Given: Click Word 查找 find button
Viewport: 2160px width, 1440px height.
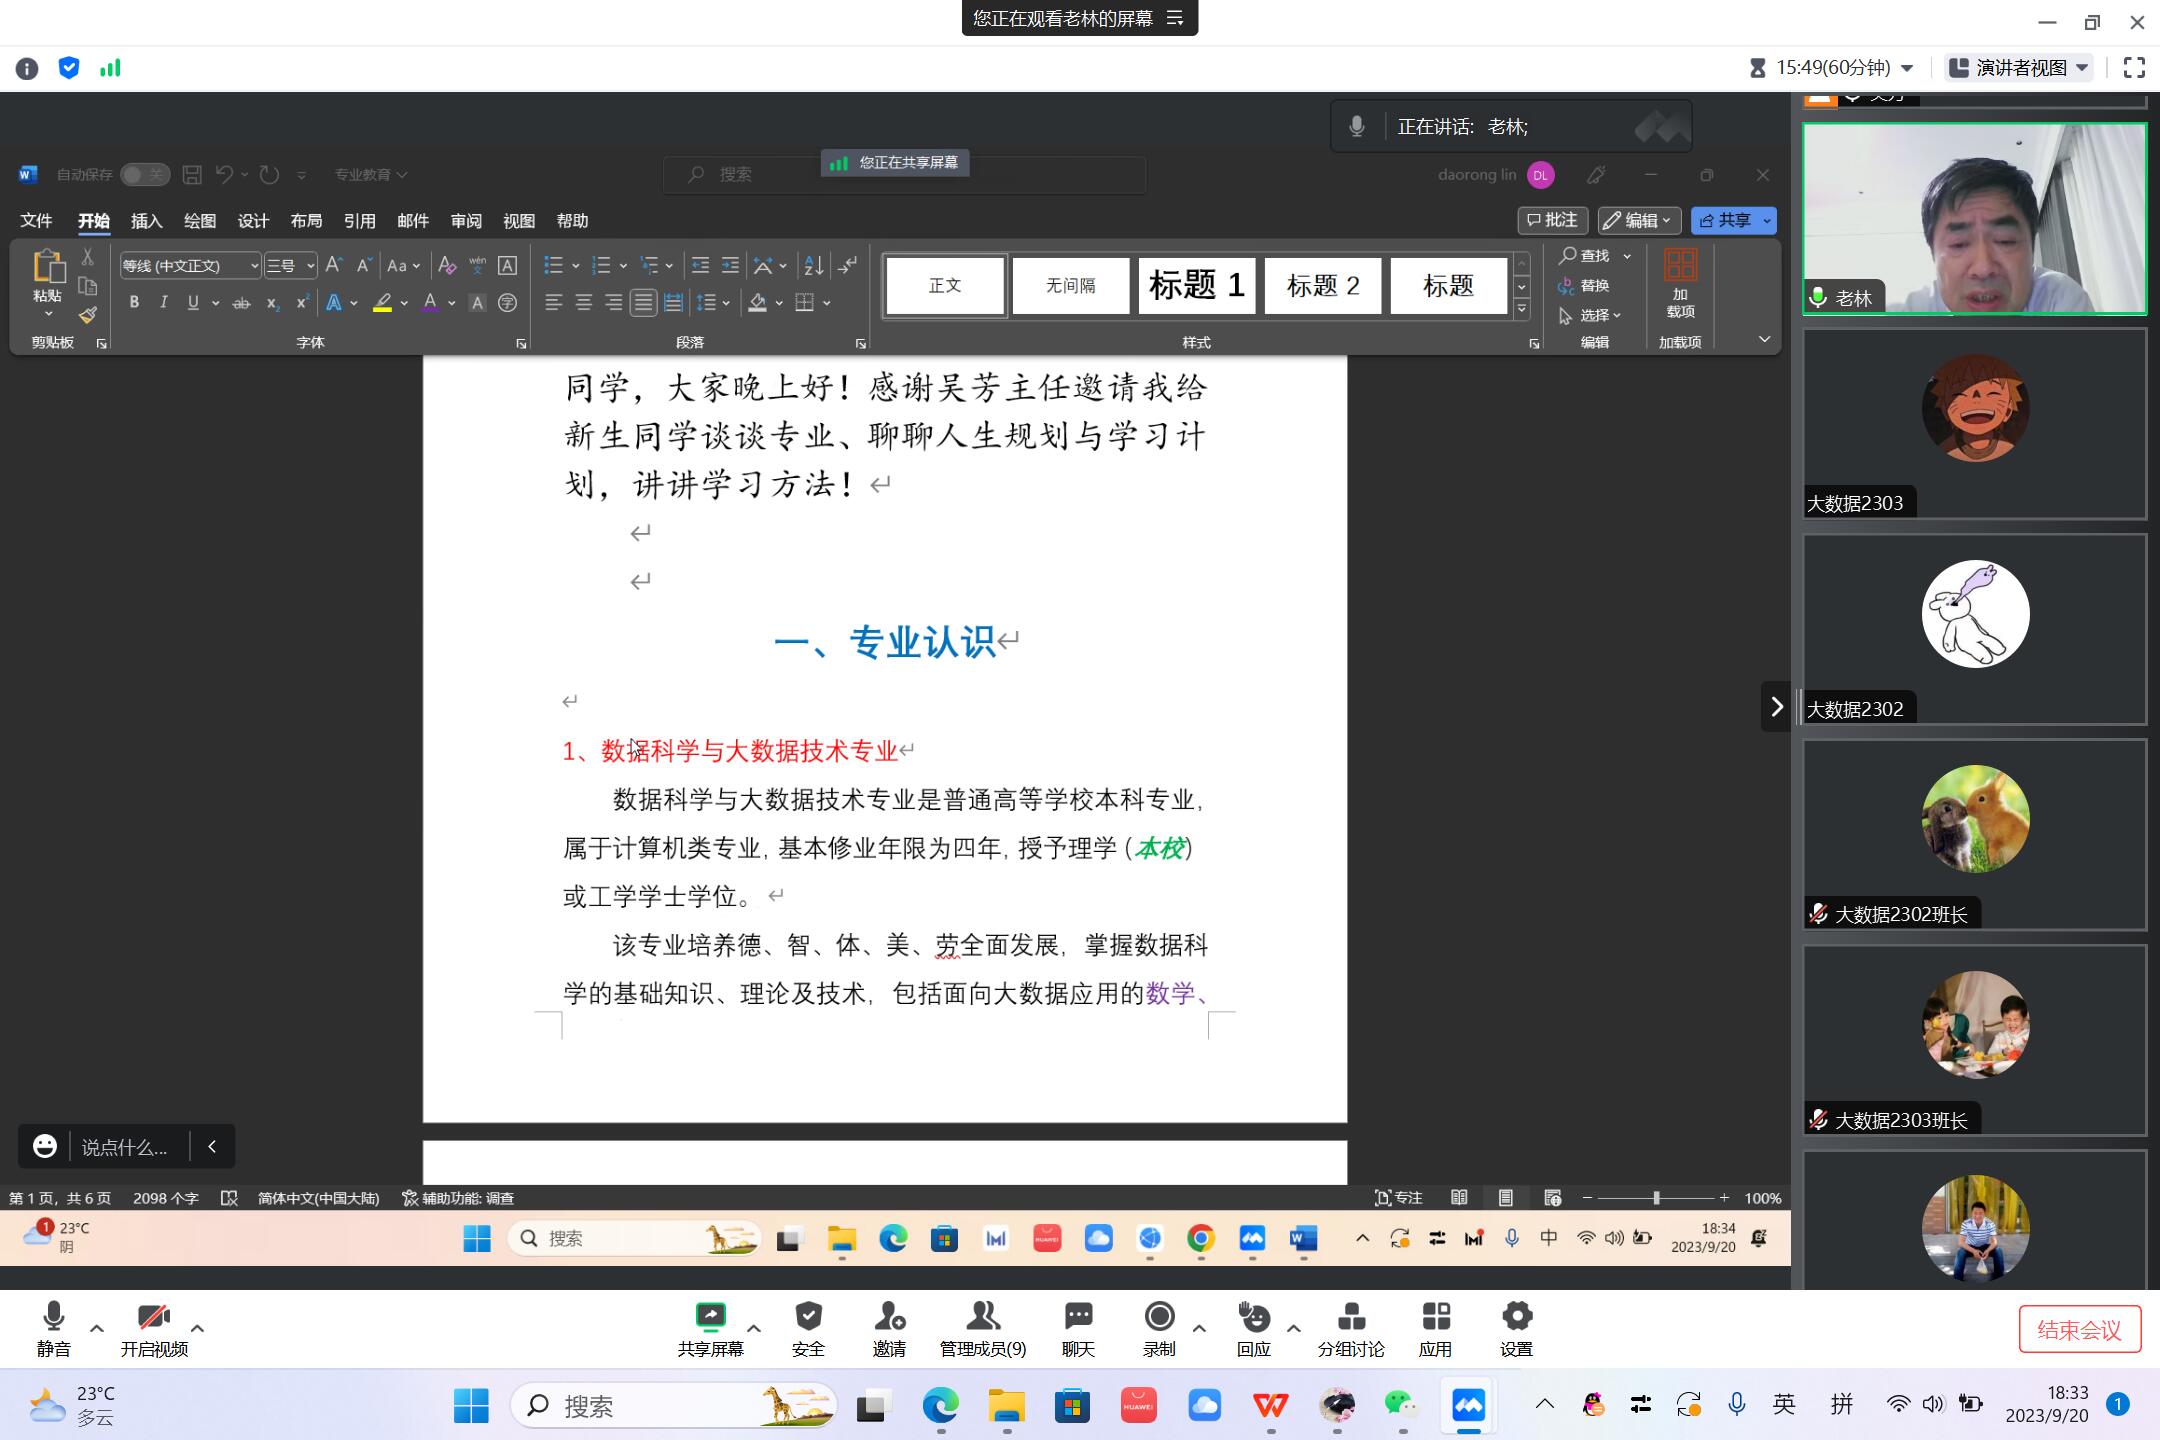Looking at the screenshot, I should (1585, 256).
